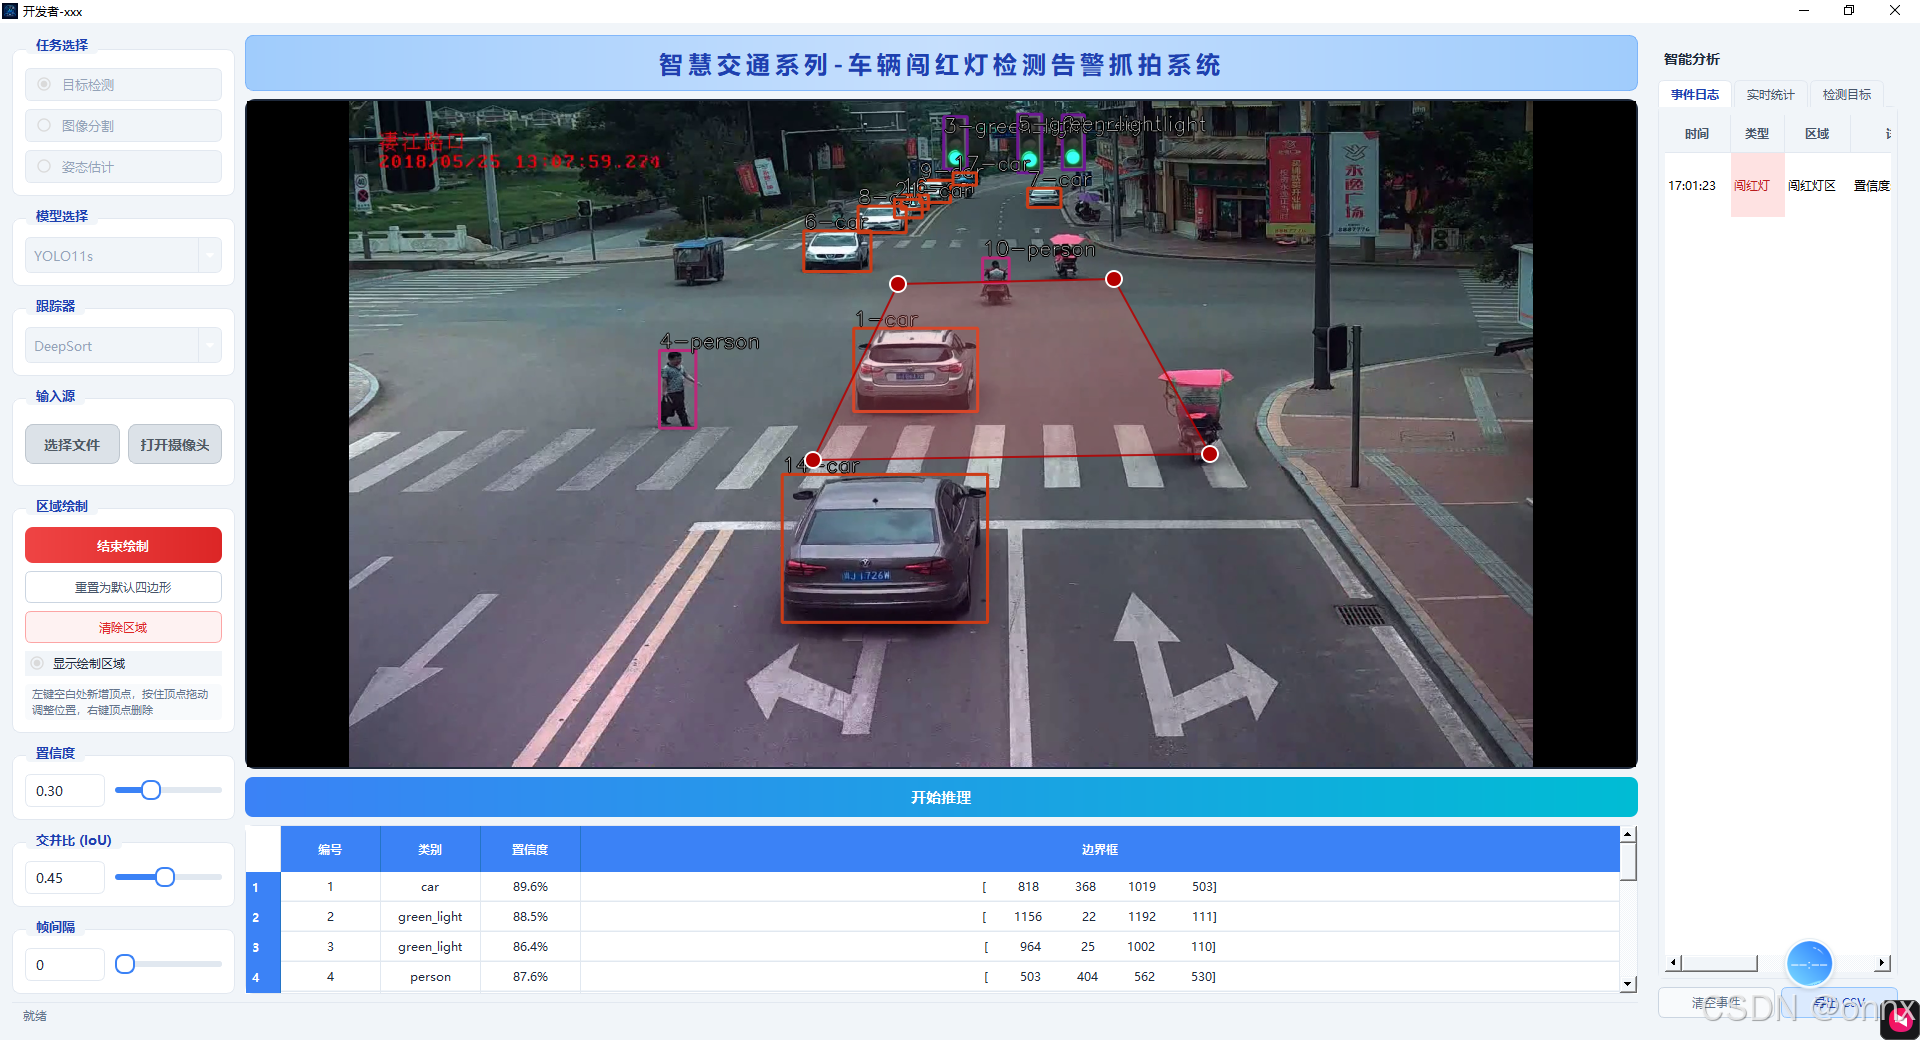Screen dimensions: 1920x1040
Task: Click the up arrow of the results table scrollbar
Action: 1628,834
